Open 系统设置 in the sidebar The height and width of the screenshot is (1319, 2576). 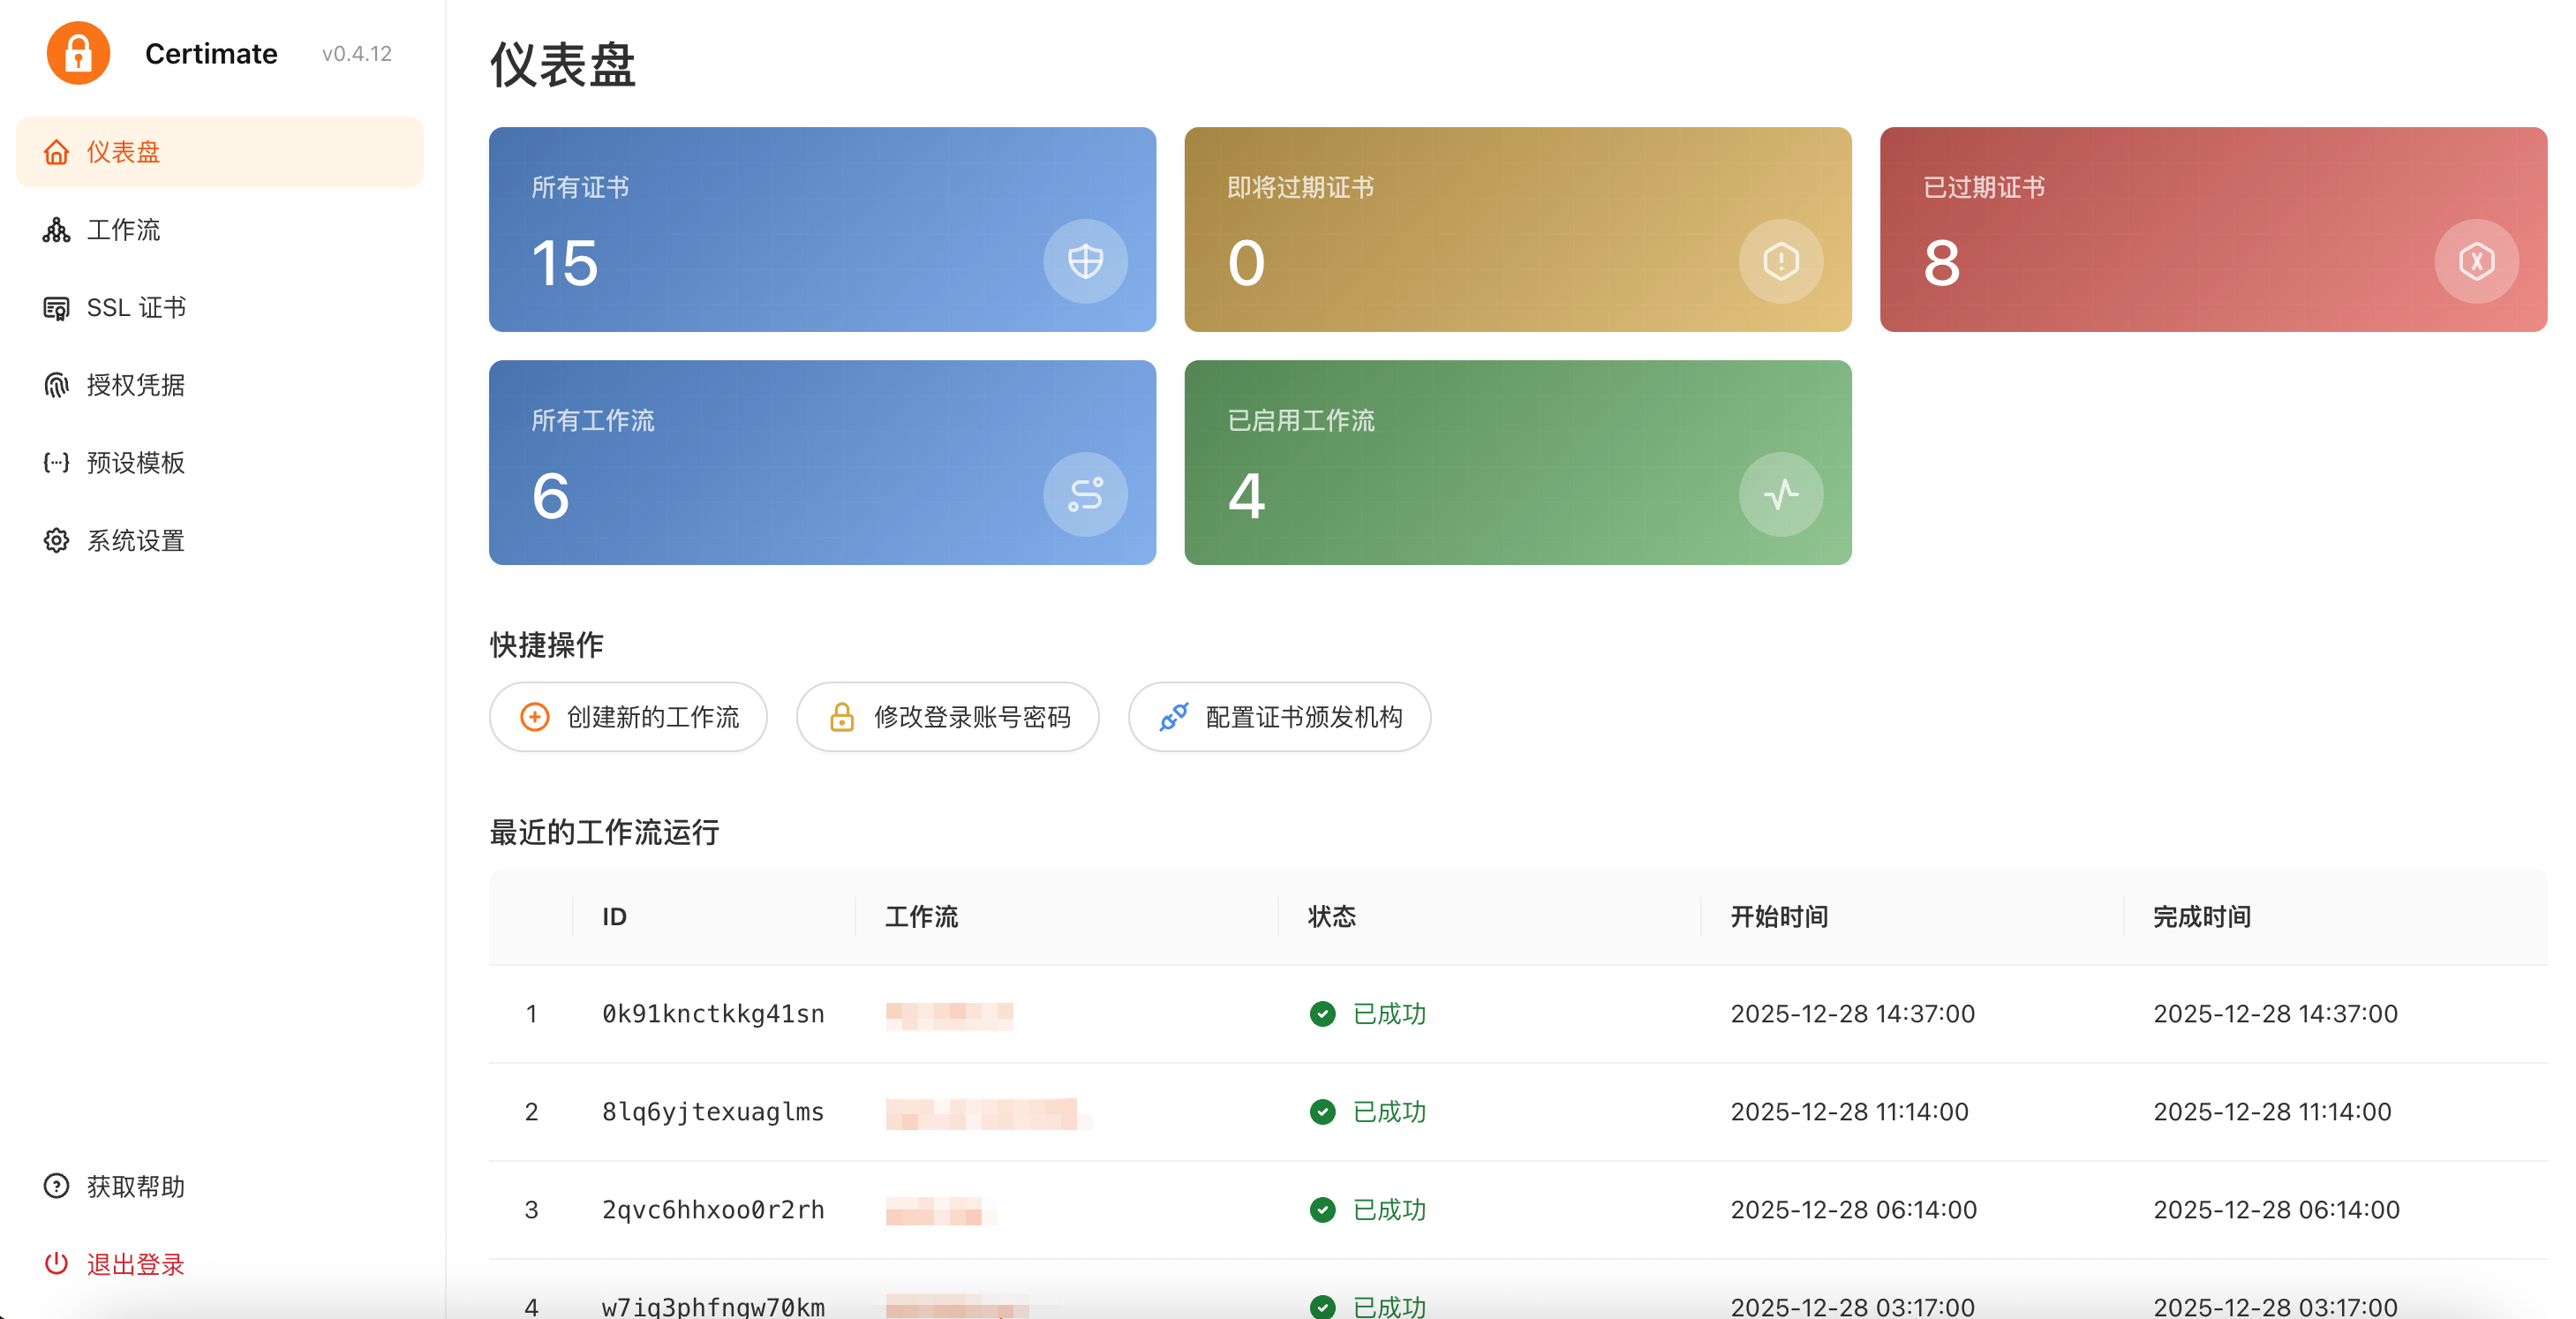[135, 541]
